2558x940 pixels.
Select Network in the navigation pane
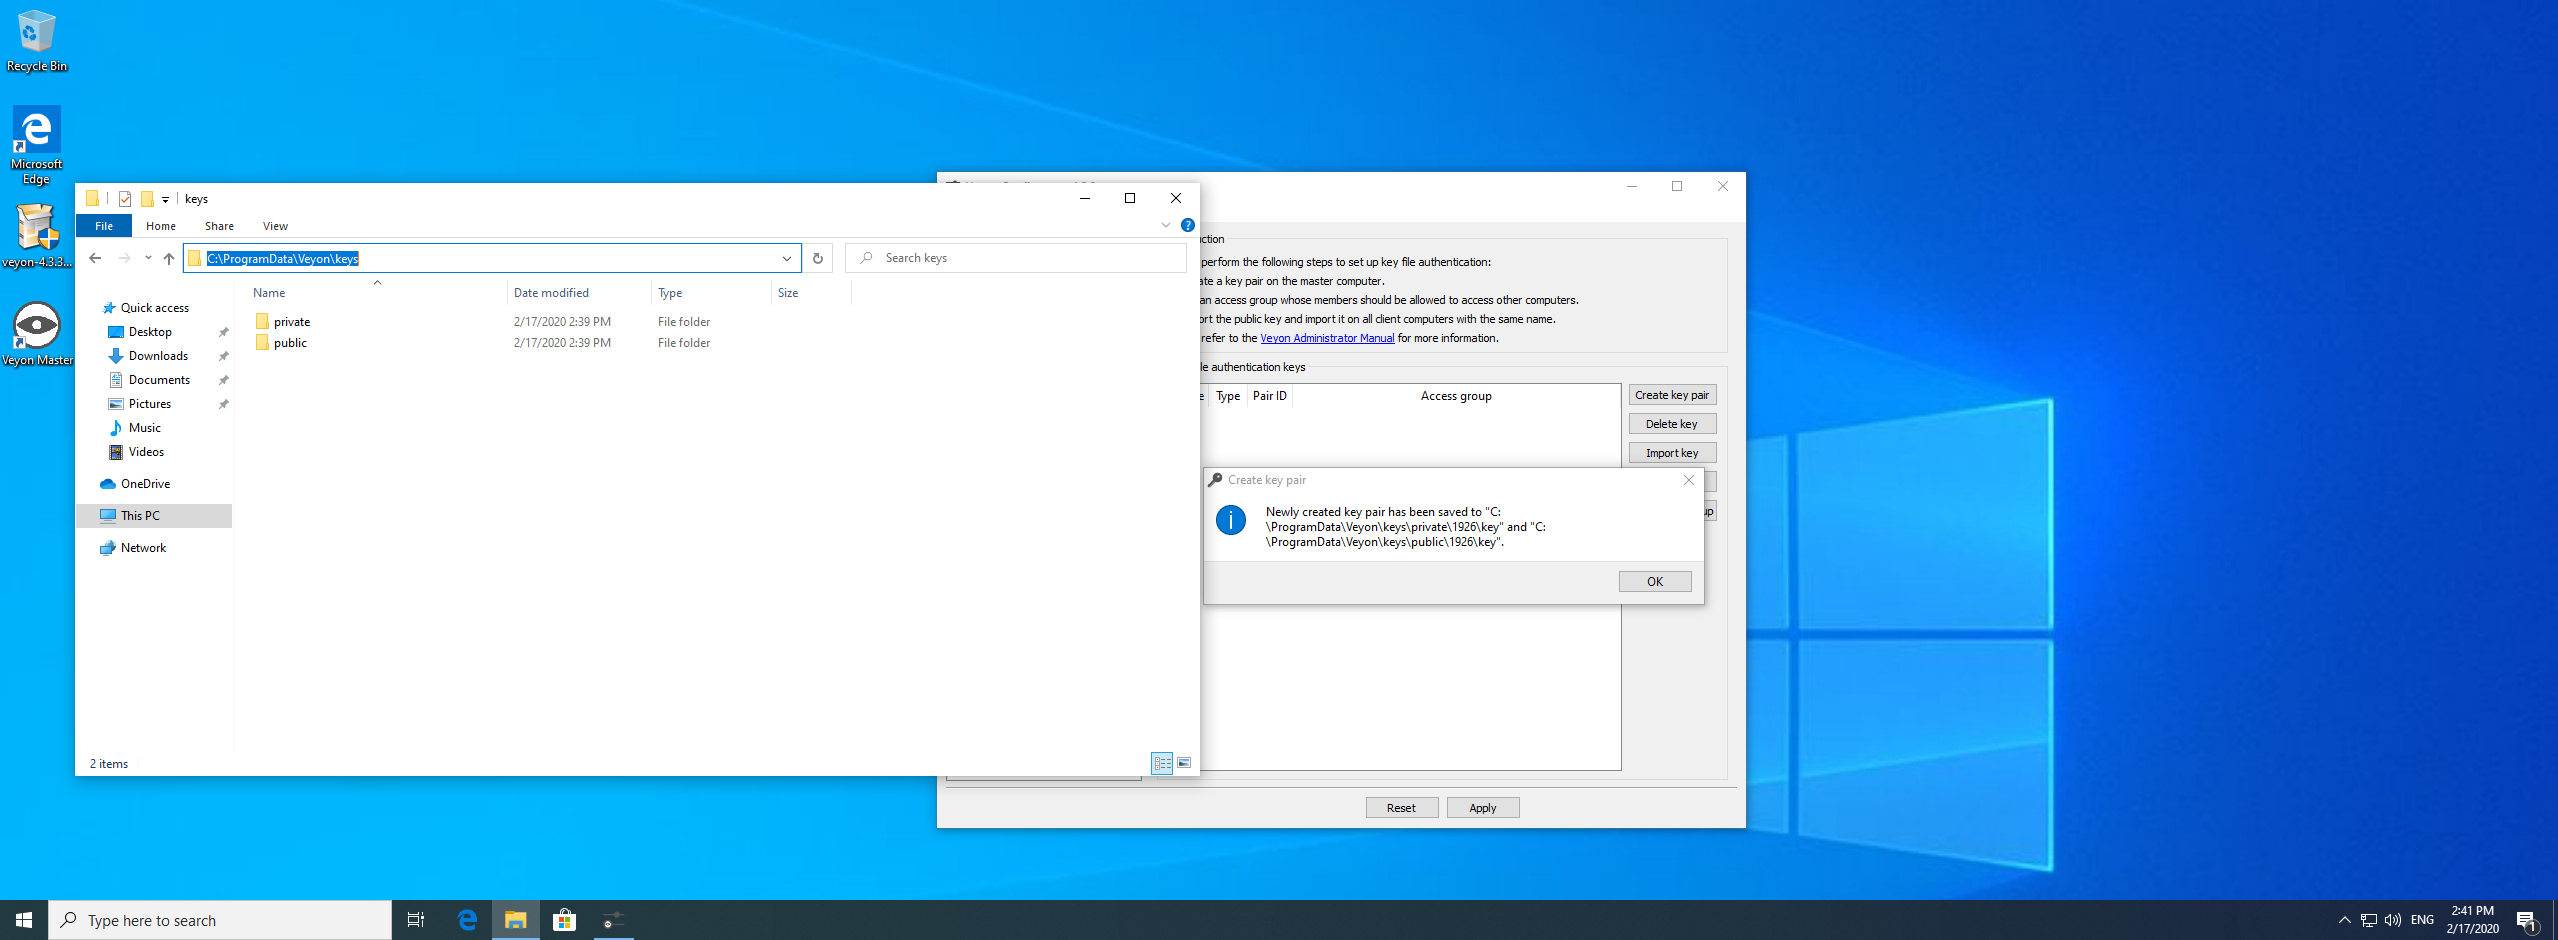tap(143, 548)
